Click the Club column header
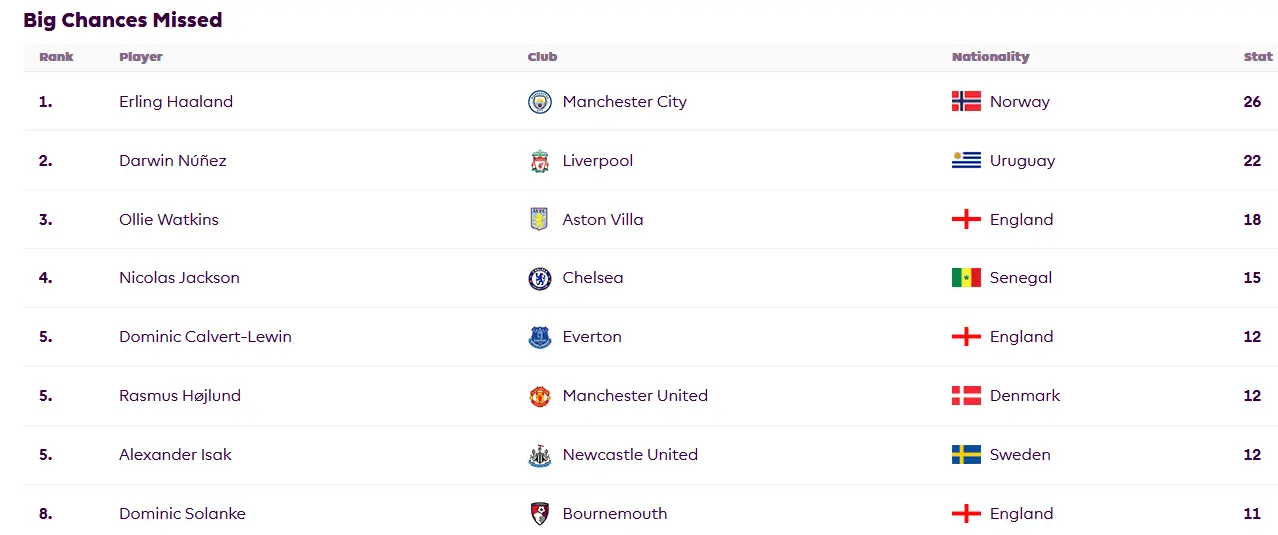The height and width of the screenshot is (535, 1278). pos(542,57)
